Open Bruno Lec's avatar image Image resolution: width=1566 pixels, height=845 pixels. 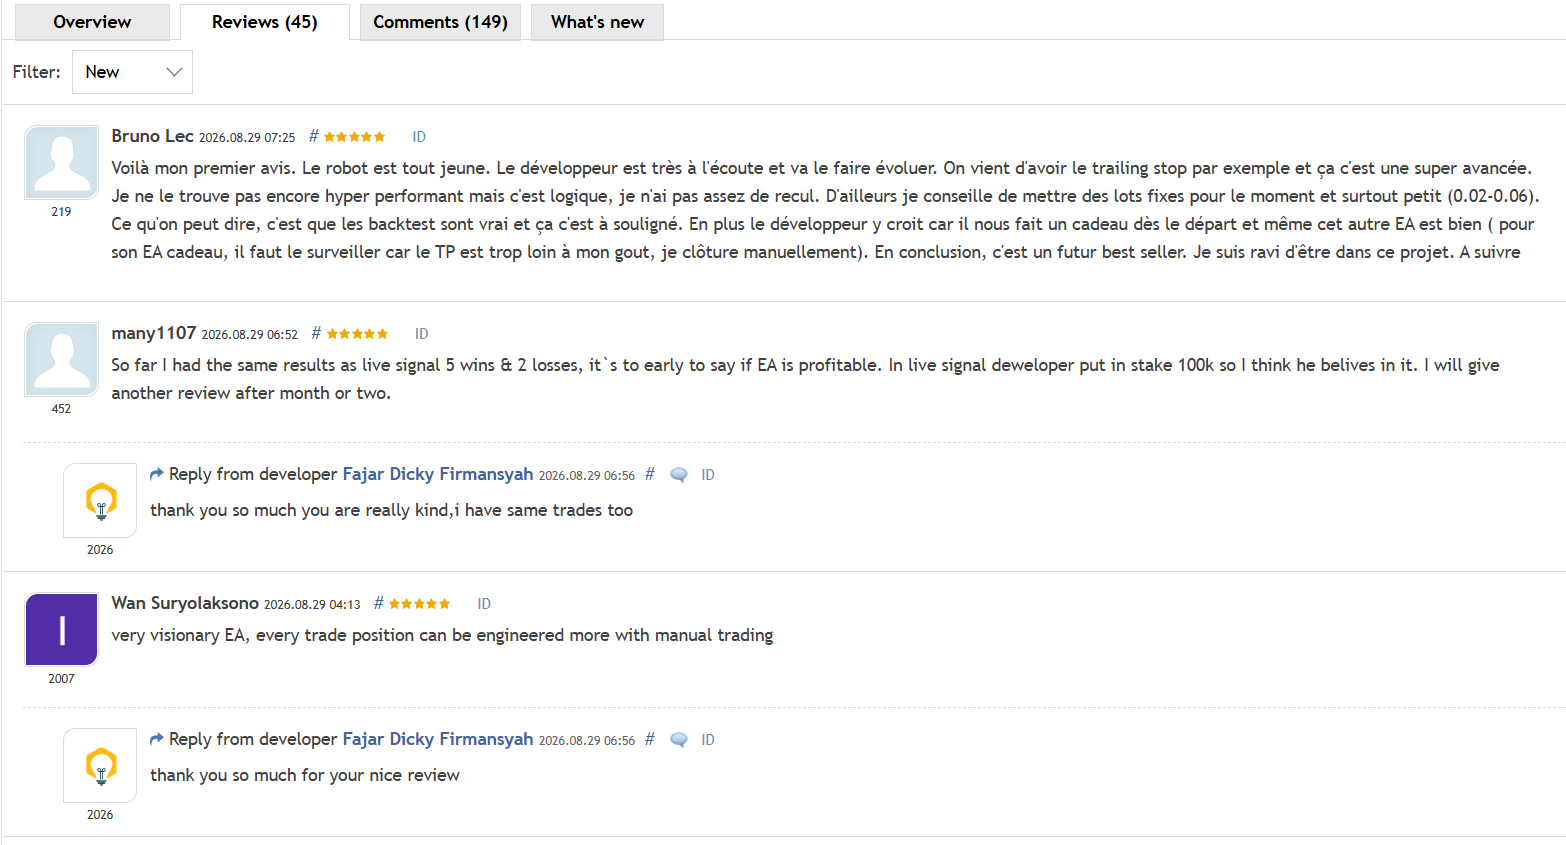(x=62, y=162)
